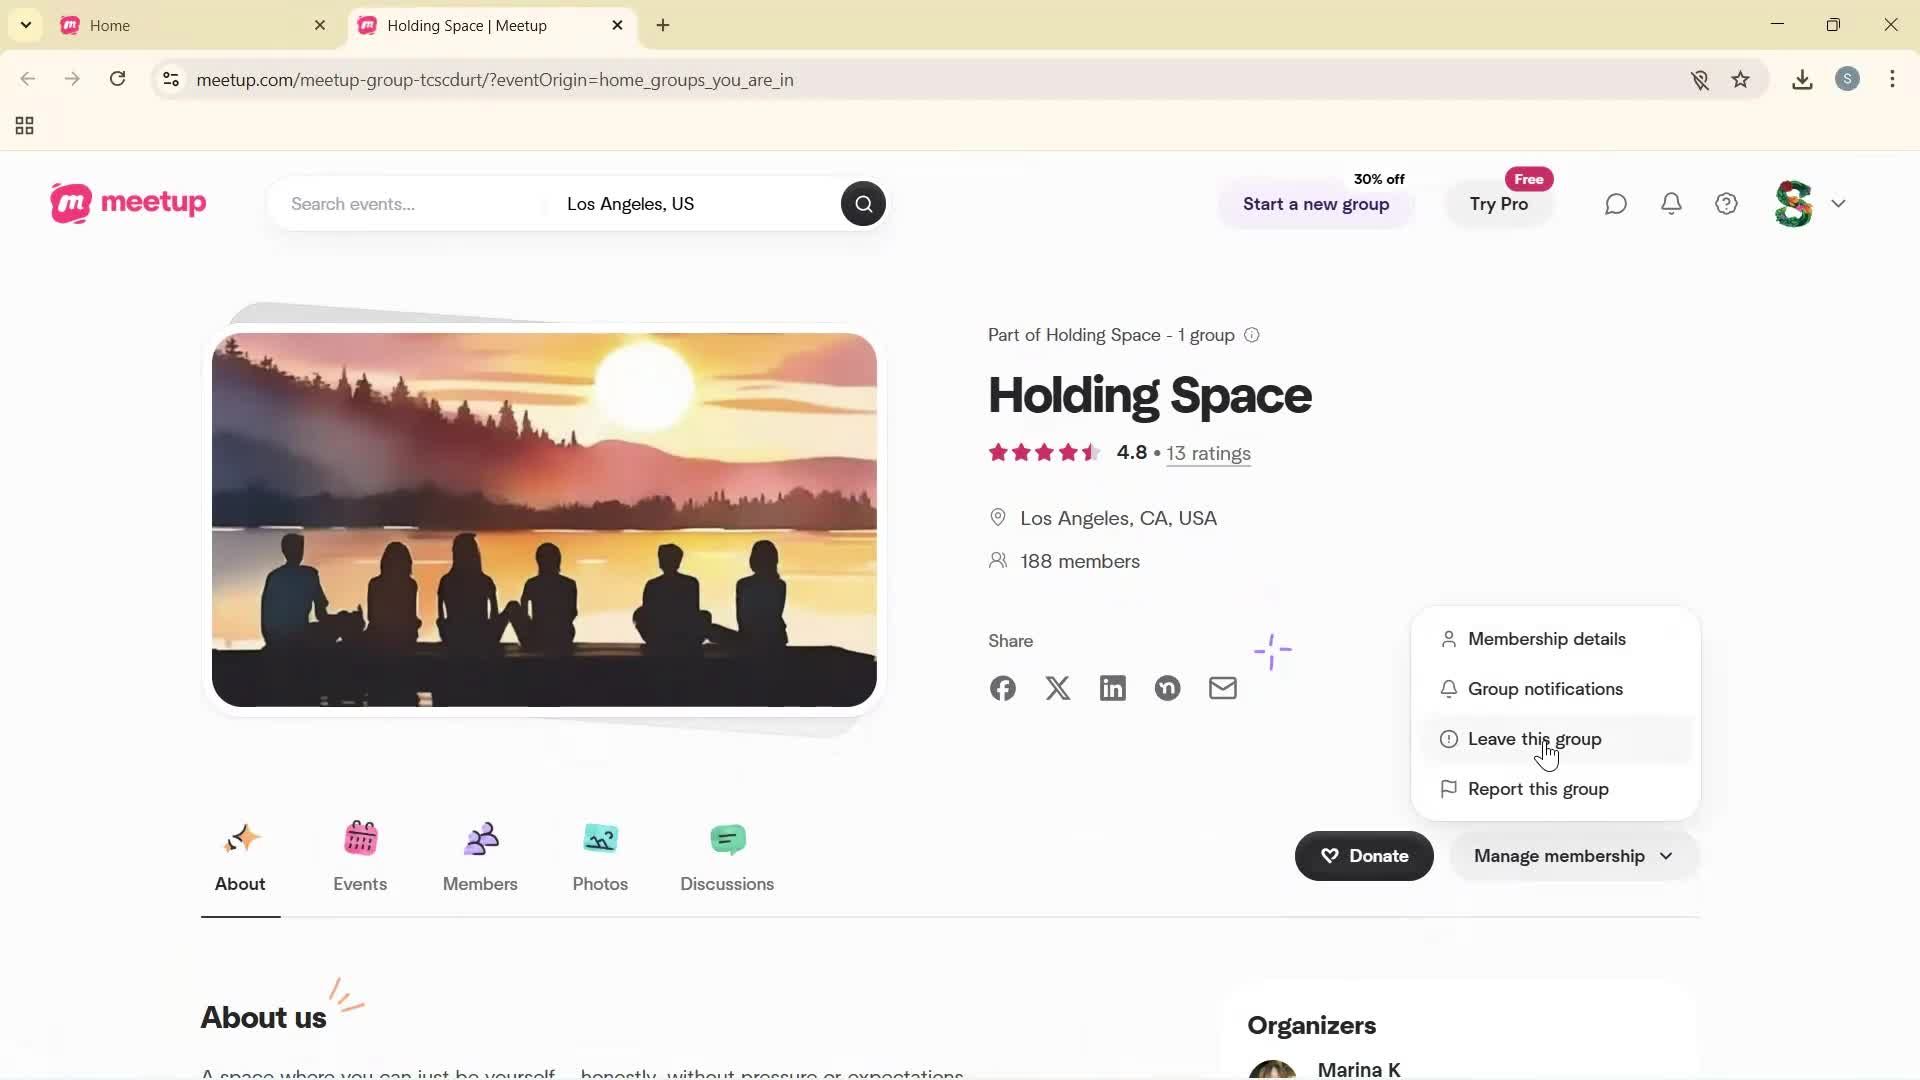
Task: Open the notifications bell
Action: (1671, 203)
